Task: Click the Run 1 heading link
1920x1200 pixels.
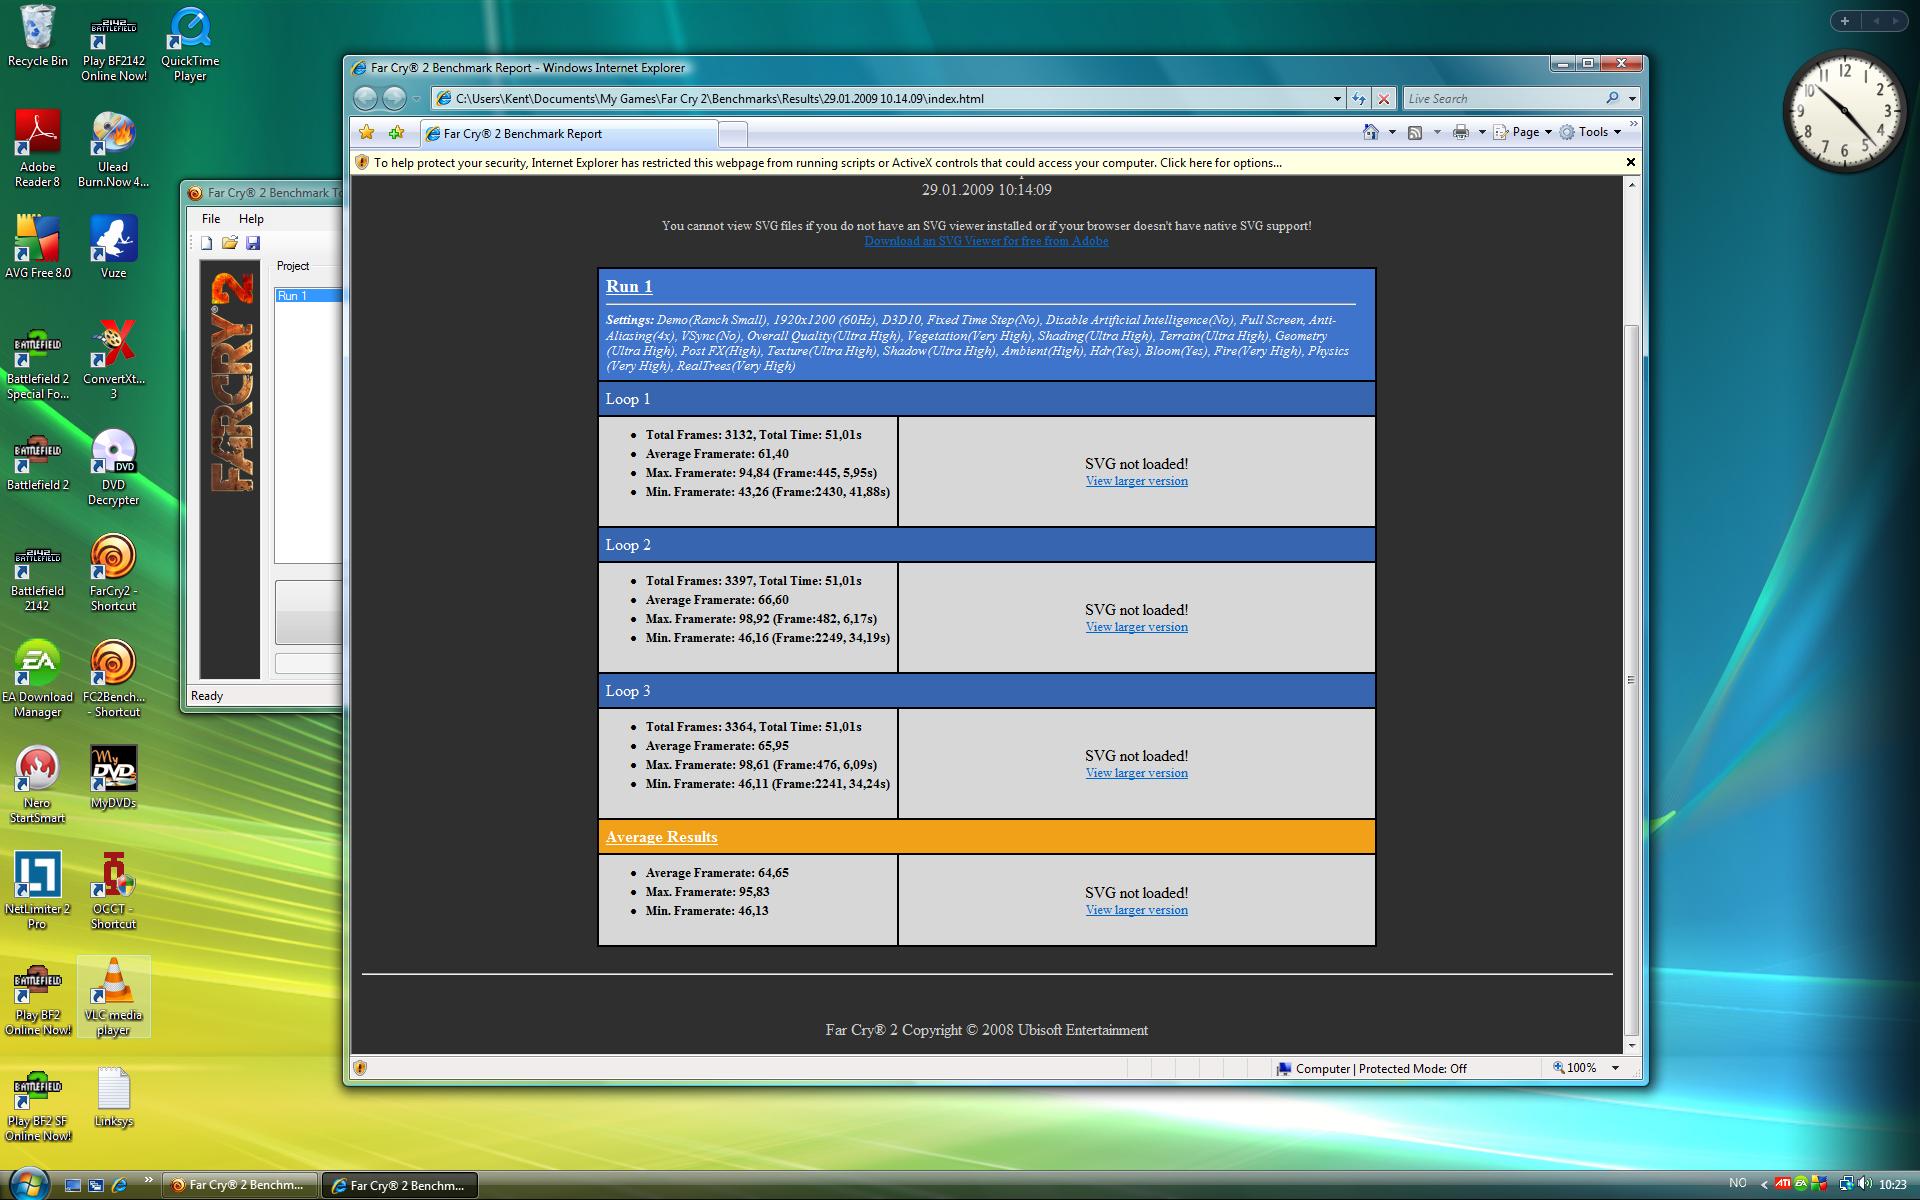Action: coord(629,286)
